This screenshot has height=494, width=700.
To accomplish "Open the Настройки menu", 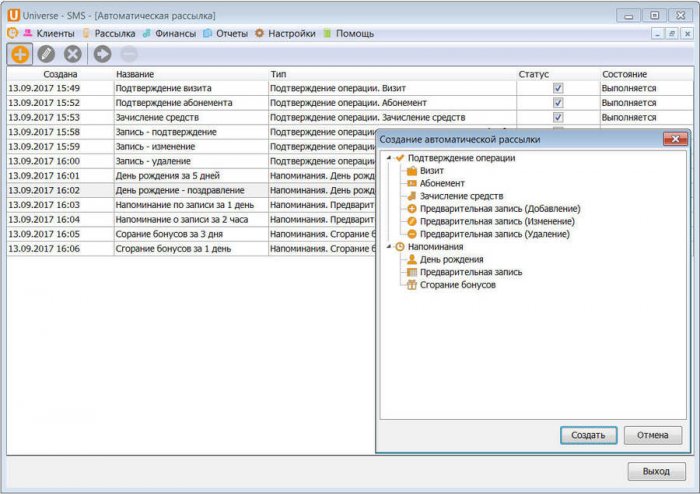I will pyautogui.click(x=290, y=33).
